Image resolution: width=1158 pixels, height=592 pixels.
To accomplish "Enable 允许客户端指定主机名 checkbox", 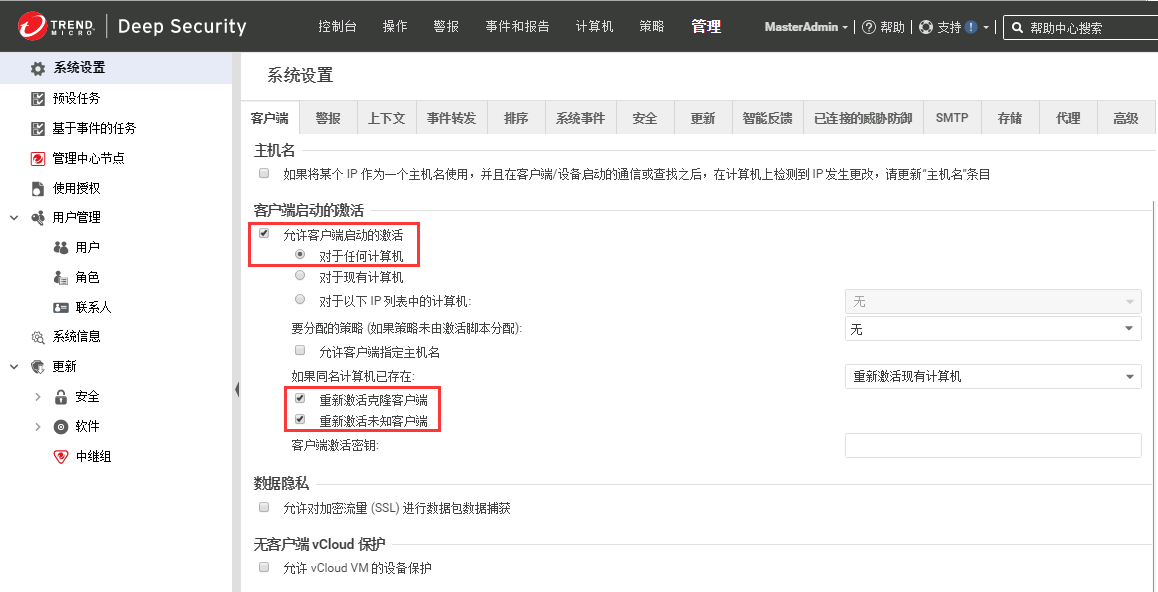I will 300,351.
